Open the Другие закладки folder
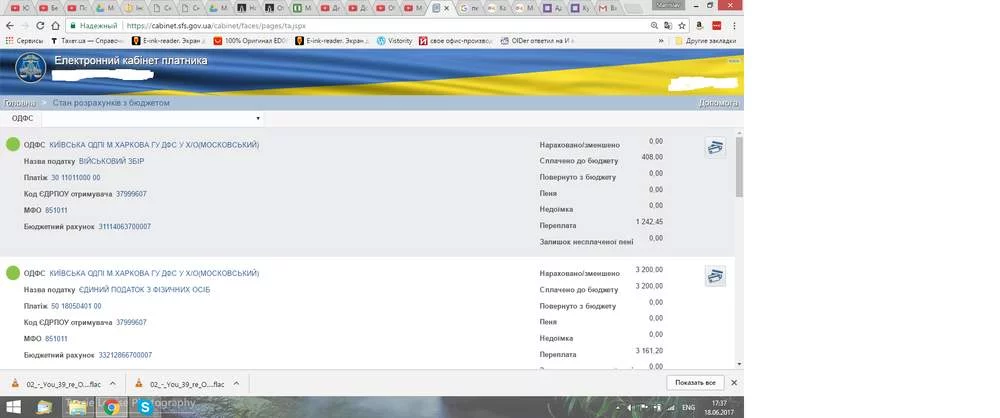This screenshot has height=418, width=1000. [x=705, y=41]
